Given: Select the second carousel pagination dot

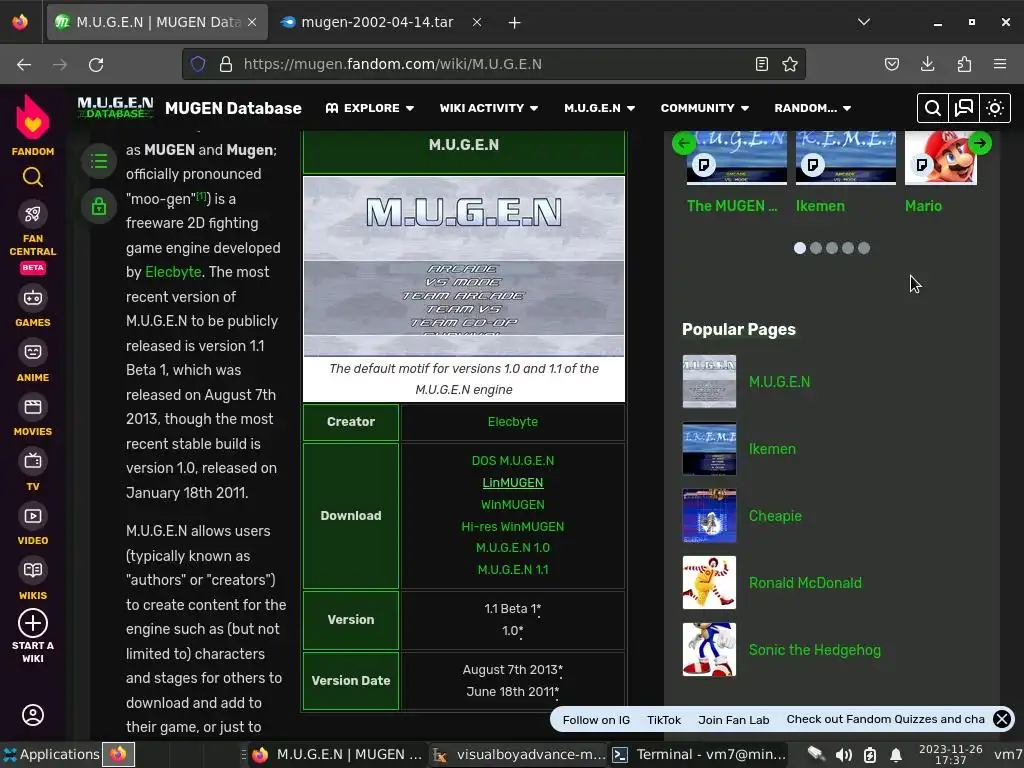Looking at the screenshot, I should (x=816, y=248).
